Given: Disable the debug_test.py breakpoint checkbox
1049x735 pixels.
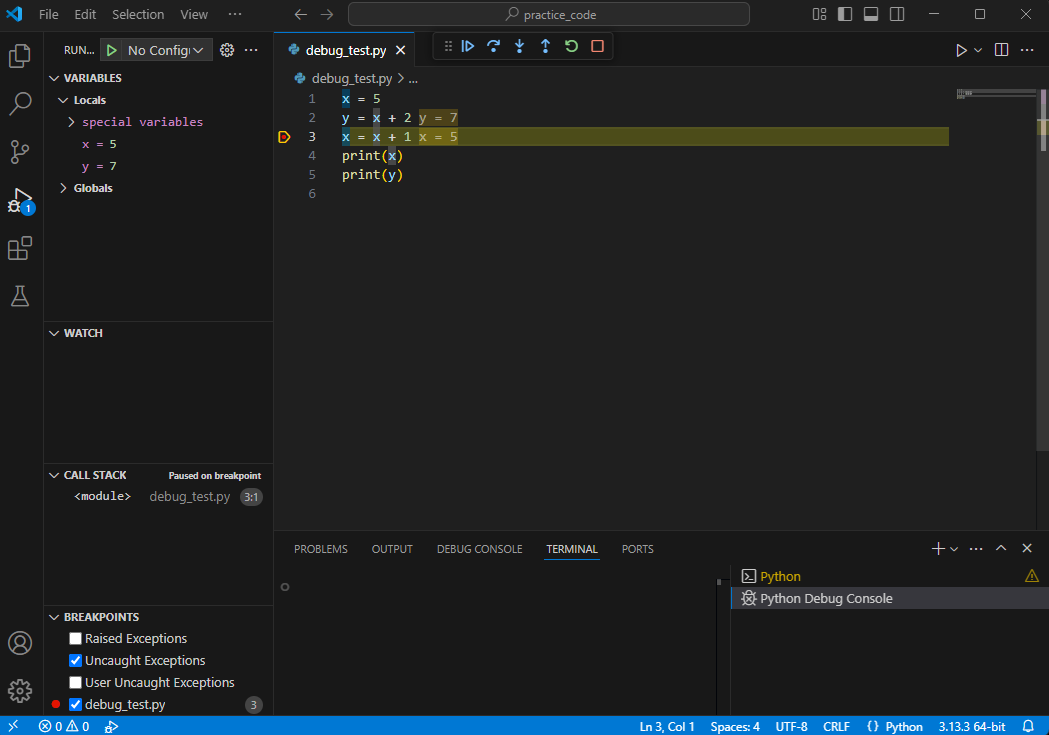Looking at the screenshot, I should pos(76,704).
